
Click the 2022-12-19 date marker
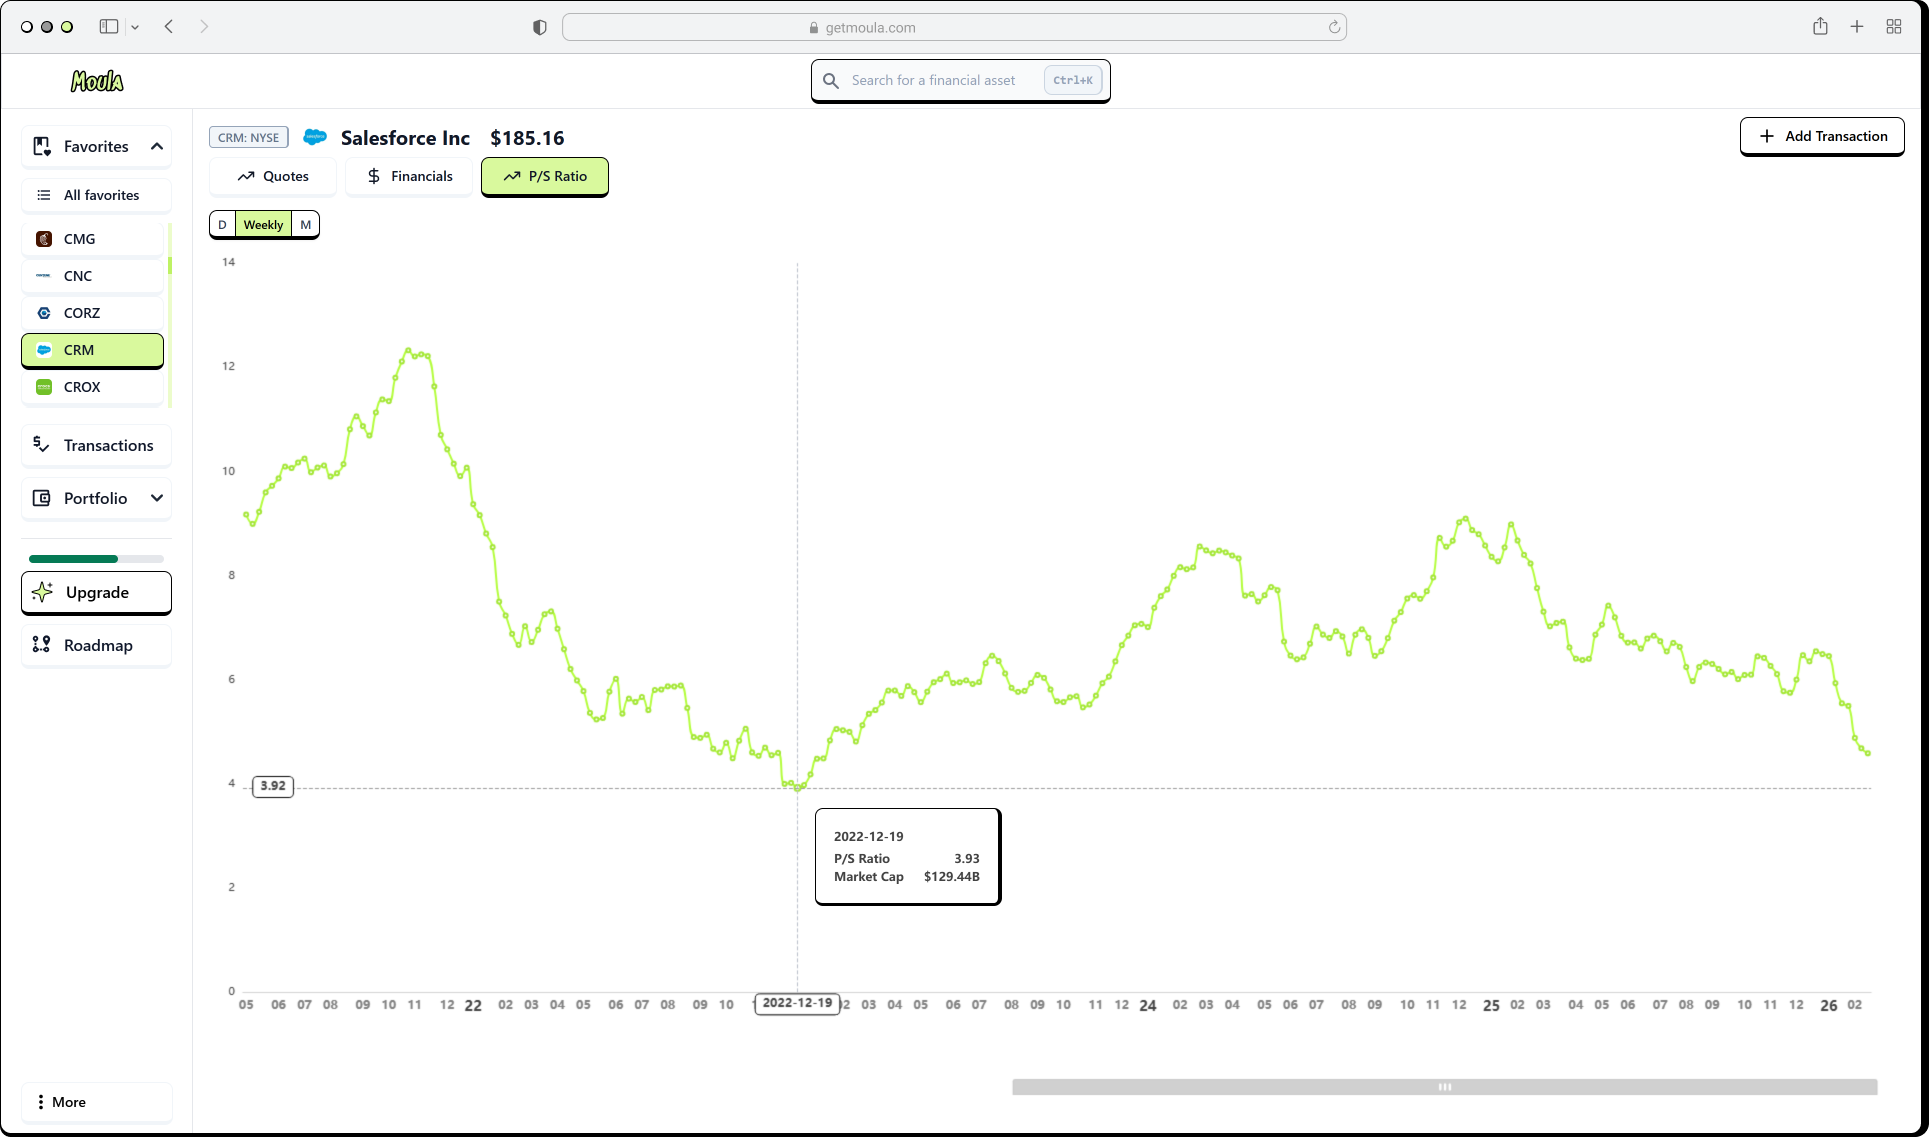click(x=797, y=1003)
